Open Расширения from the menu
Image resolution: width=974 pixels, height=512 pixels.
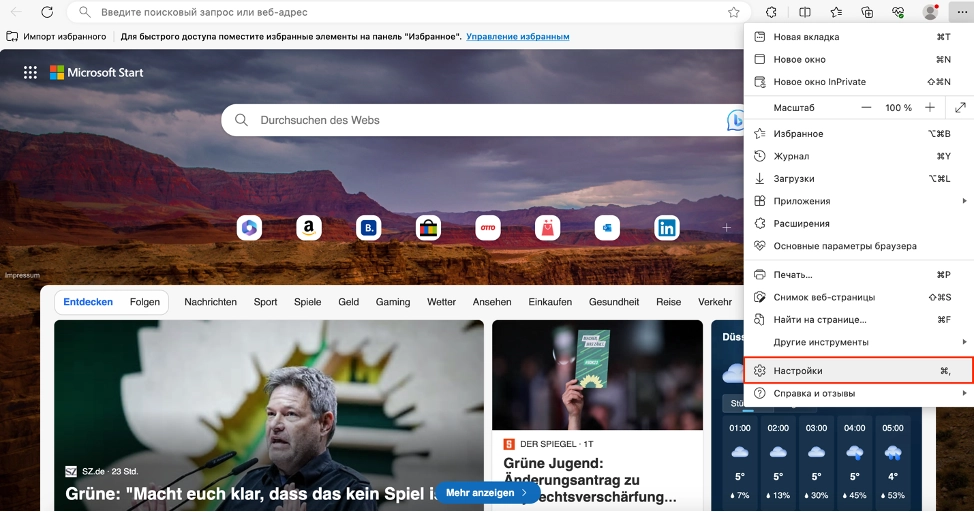coord(858,223)
